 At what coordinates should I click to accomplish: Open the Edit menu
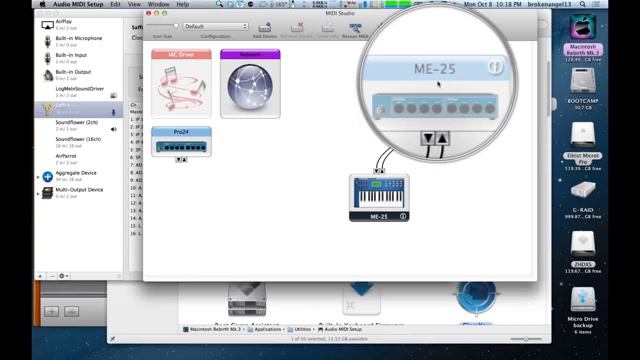[115, 4]
